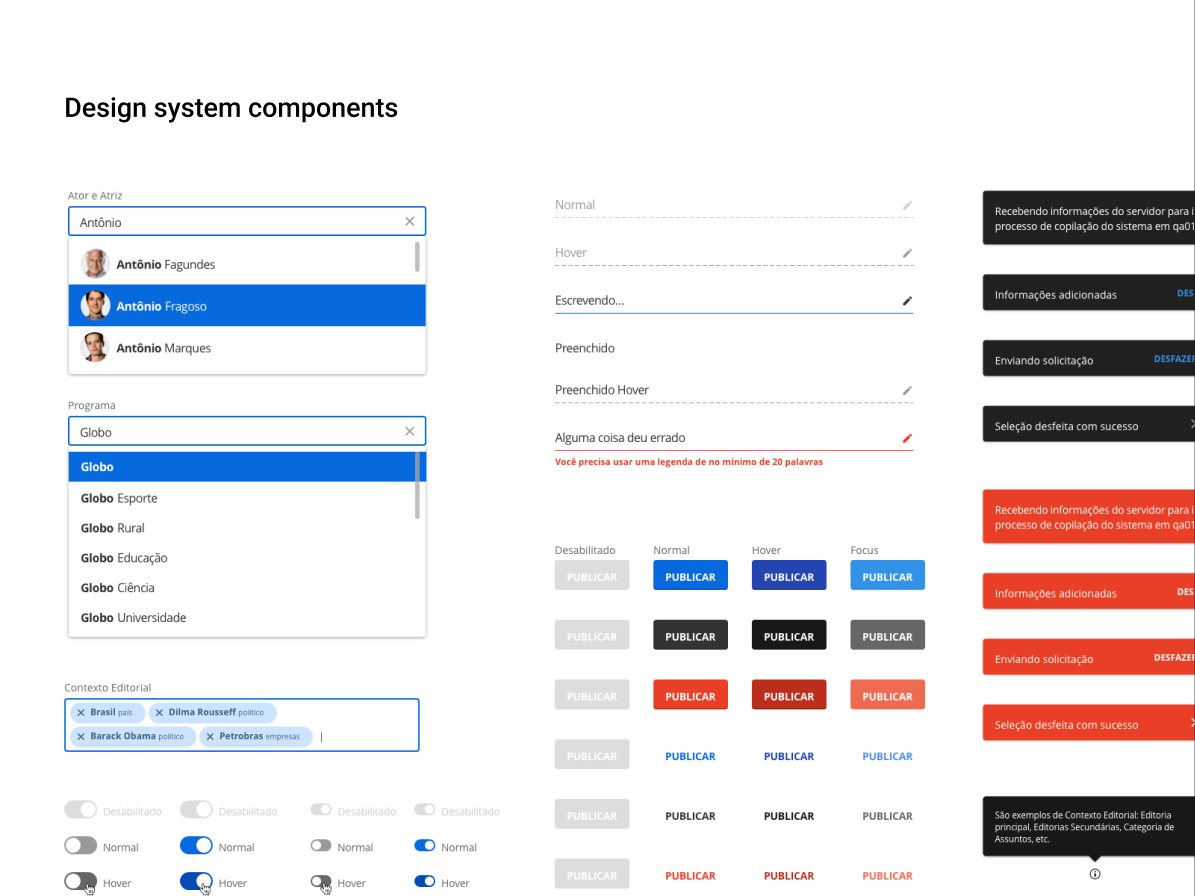Click the red text PUBLICAR link in Focus column

[x=887, y=875]
